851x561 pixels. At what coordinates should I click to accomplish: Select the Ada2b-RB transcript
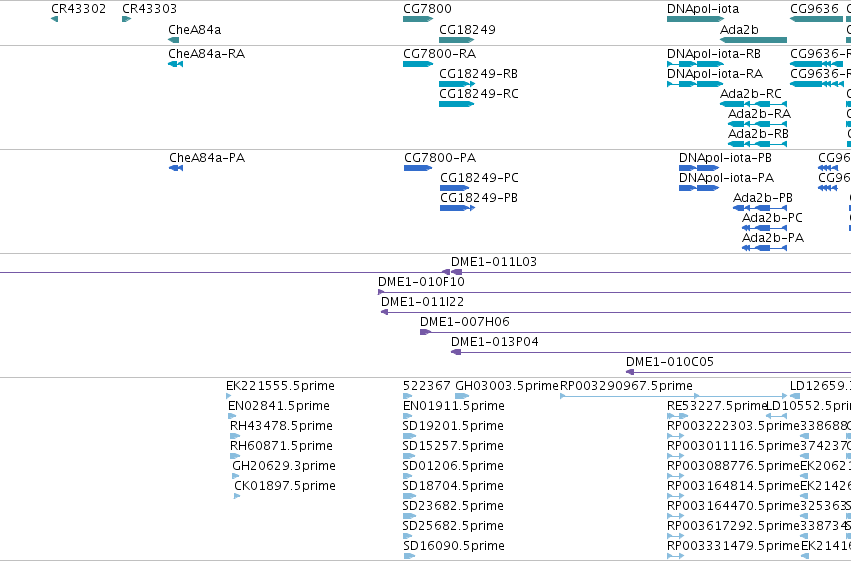coord(757,144)
